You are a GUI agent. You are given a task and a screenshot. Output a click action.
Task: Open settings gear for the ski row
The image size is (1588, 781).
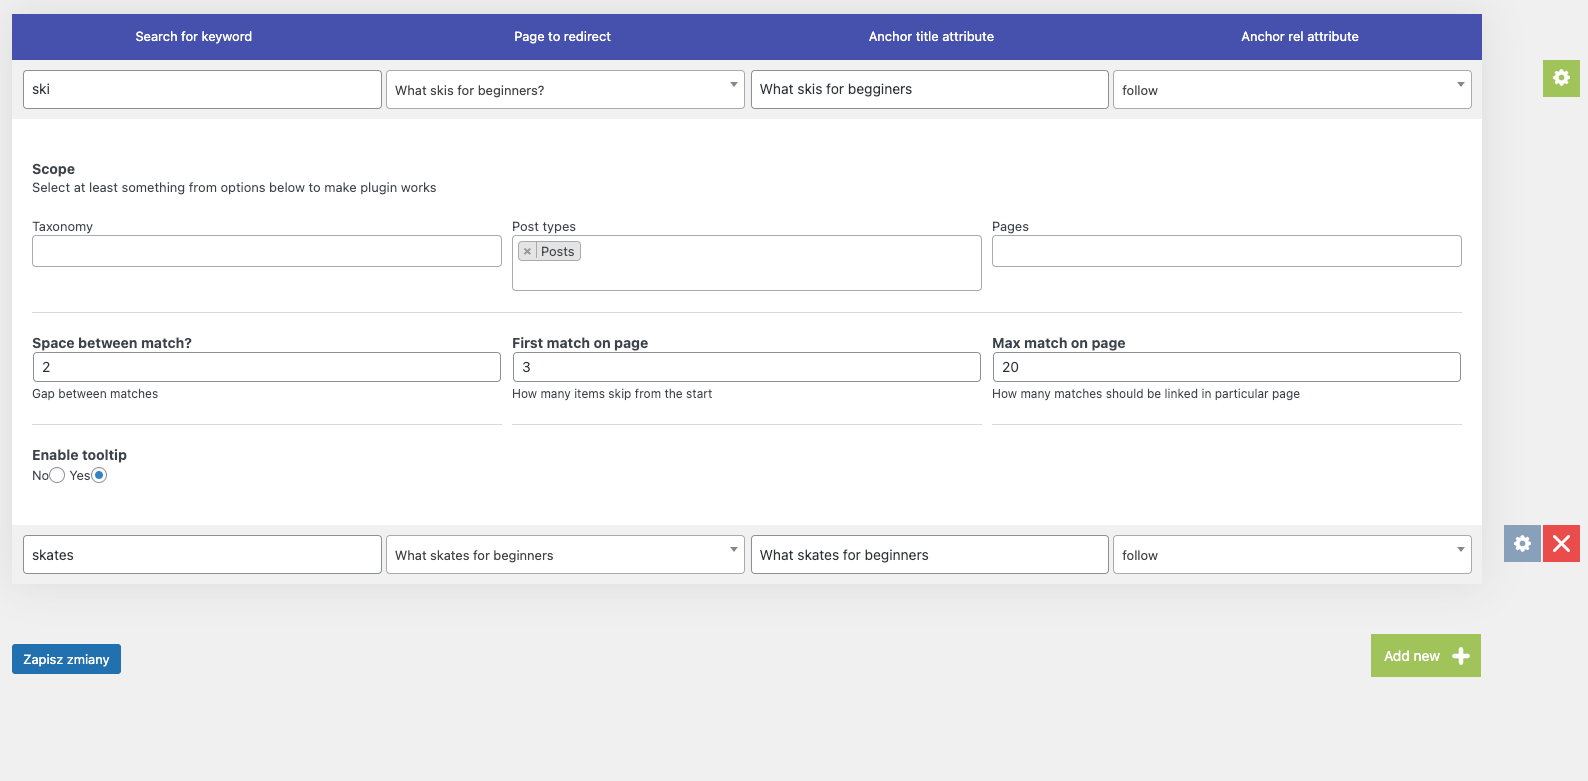pos(1561,78)
